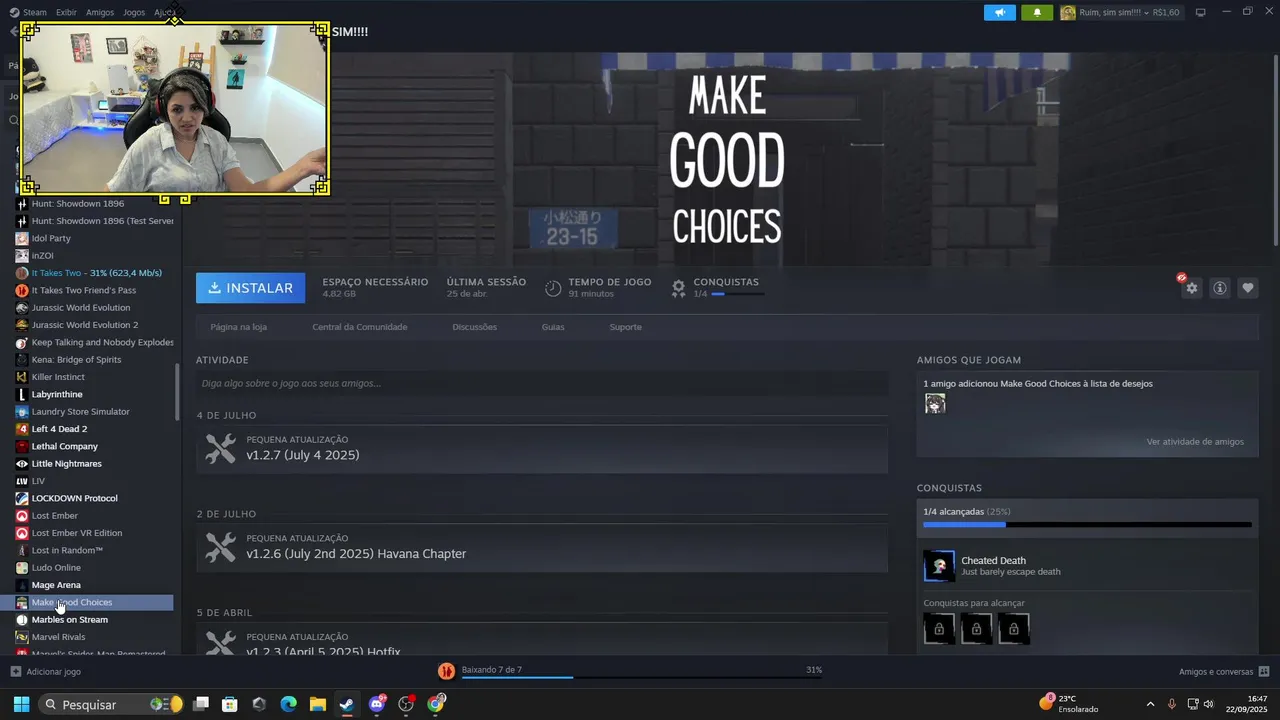Image resolution: width=1280 pixels, height=720 pixels.
Task: Add Make Good Choices to favorites heart
Action: click(1248, 288)
